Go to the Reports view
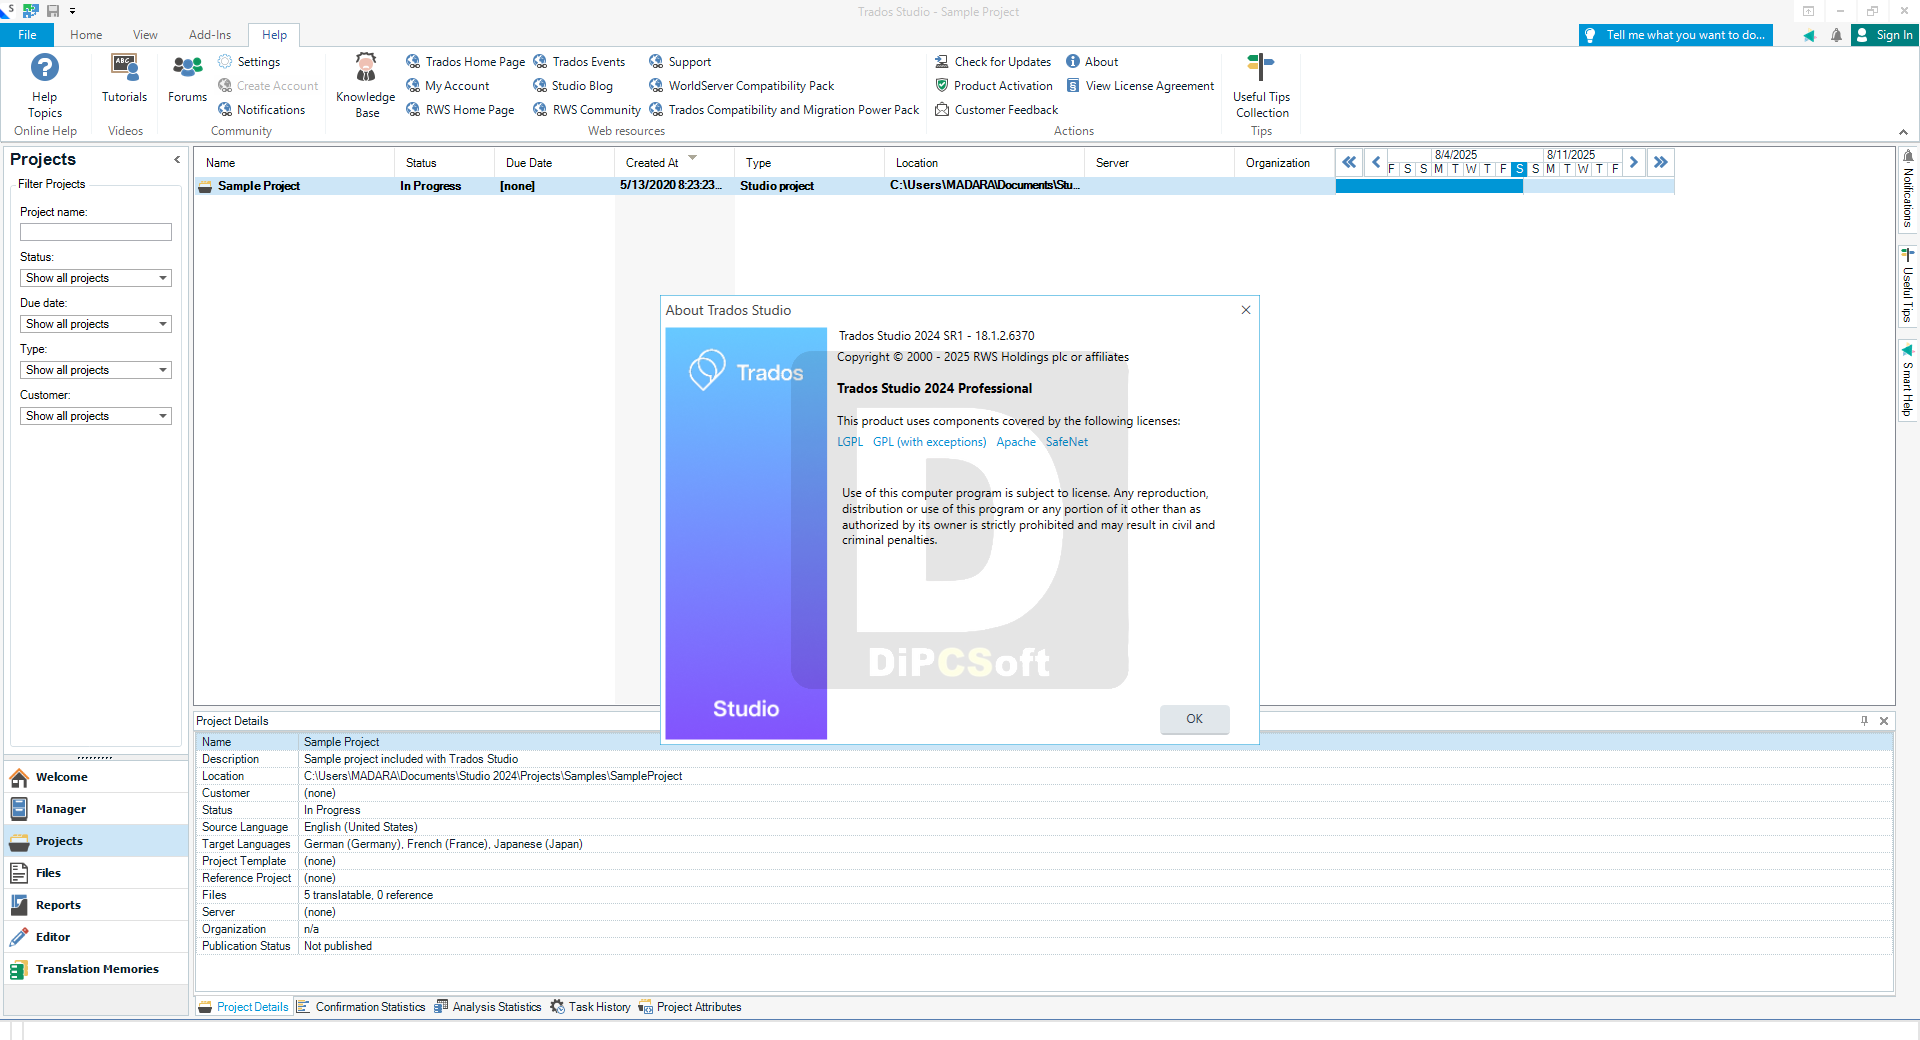The height and width of the screenshot is (1040, 1920). pos(96,905)
